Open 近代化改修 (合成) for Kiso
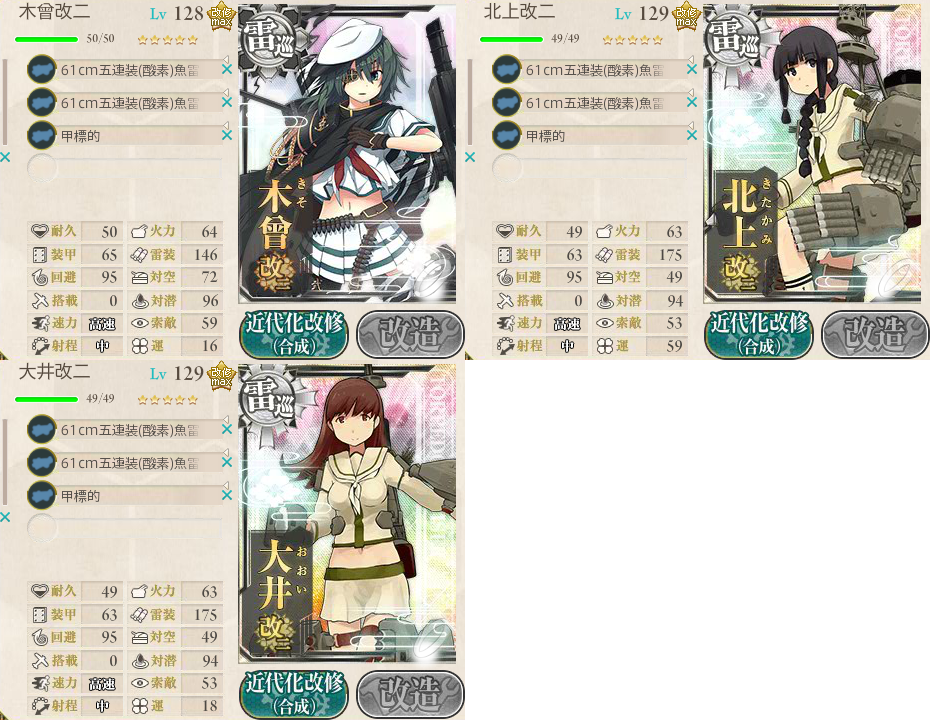 [x=294, y=334]
